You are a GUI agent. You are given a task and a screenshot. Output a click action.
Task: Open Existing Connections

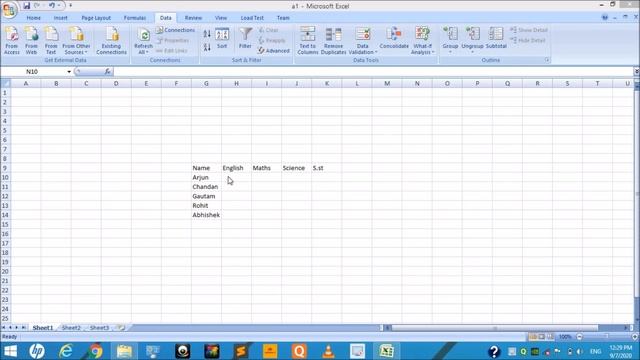click(111, 40)
